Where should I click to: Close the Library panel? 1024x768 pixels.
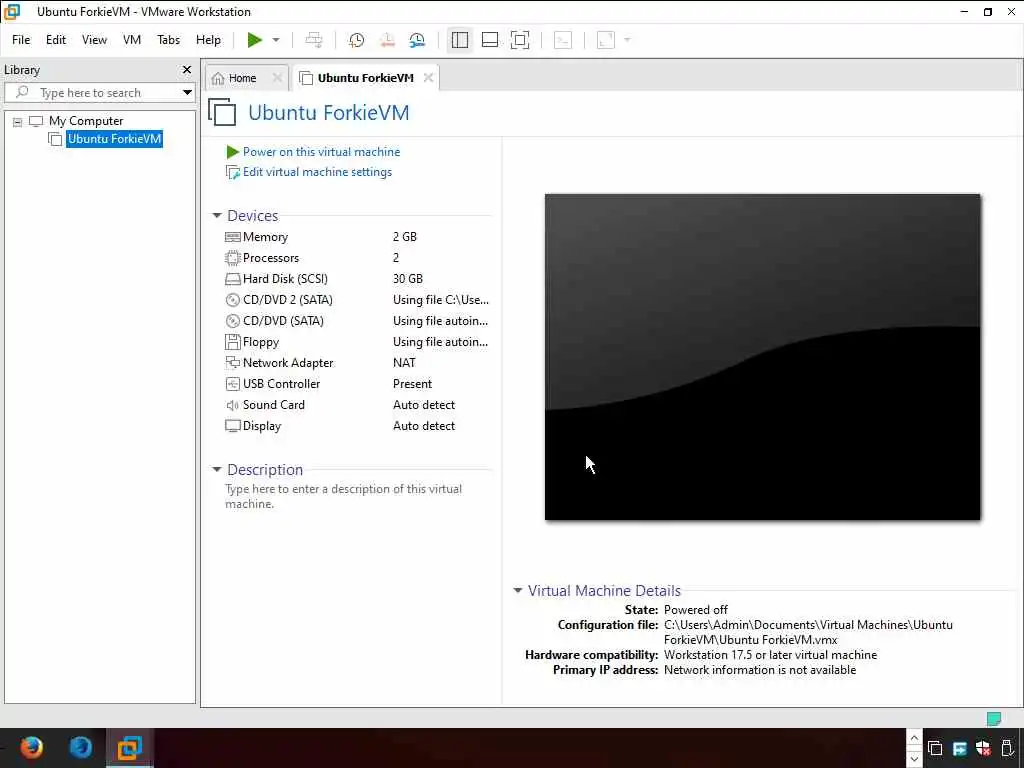tap(187, 70)
